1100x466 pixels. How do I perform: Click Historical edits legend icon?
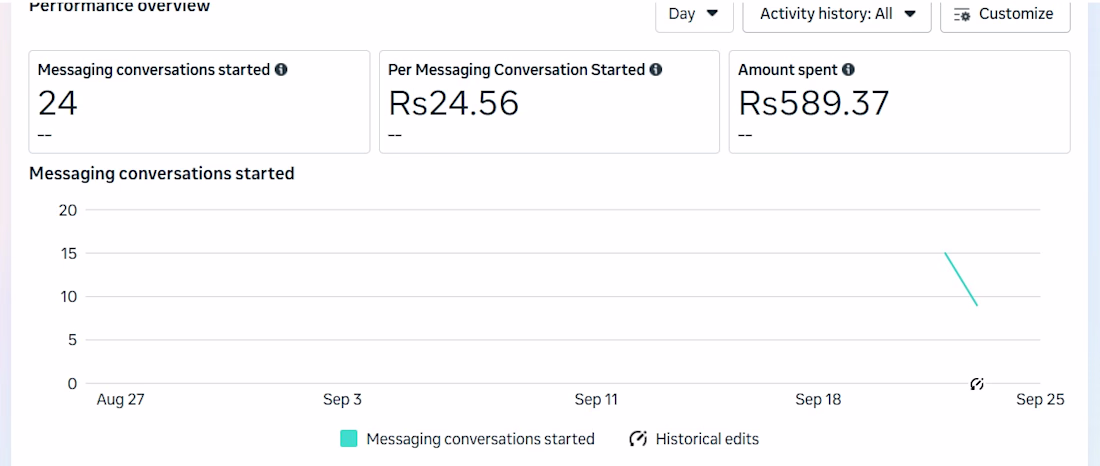638,439
